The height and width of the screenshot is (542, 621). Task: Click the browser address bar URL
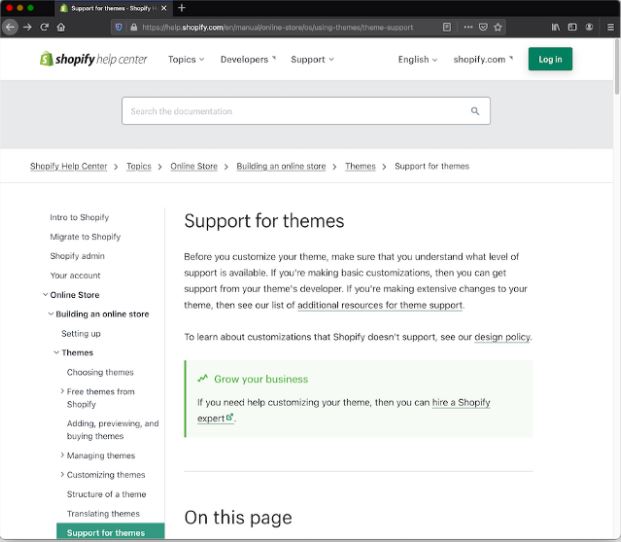coord(277,27)
